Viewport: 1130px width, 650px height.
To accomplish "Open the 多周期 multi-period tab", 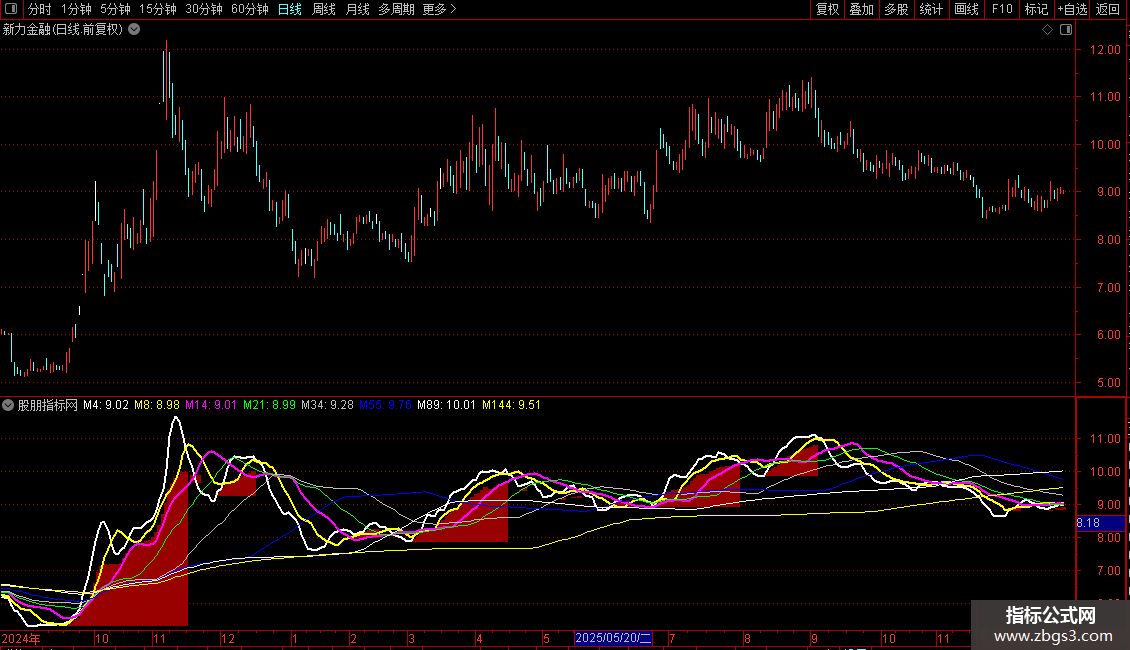I will click(x=397, y=9).
